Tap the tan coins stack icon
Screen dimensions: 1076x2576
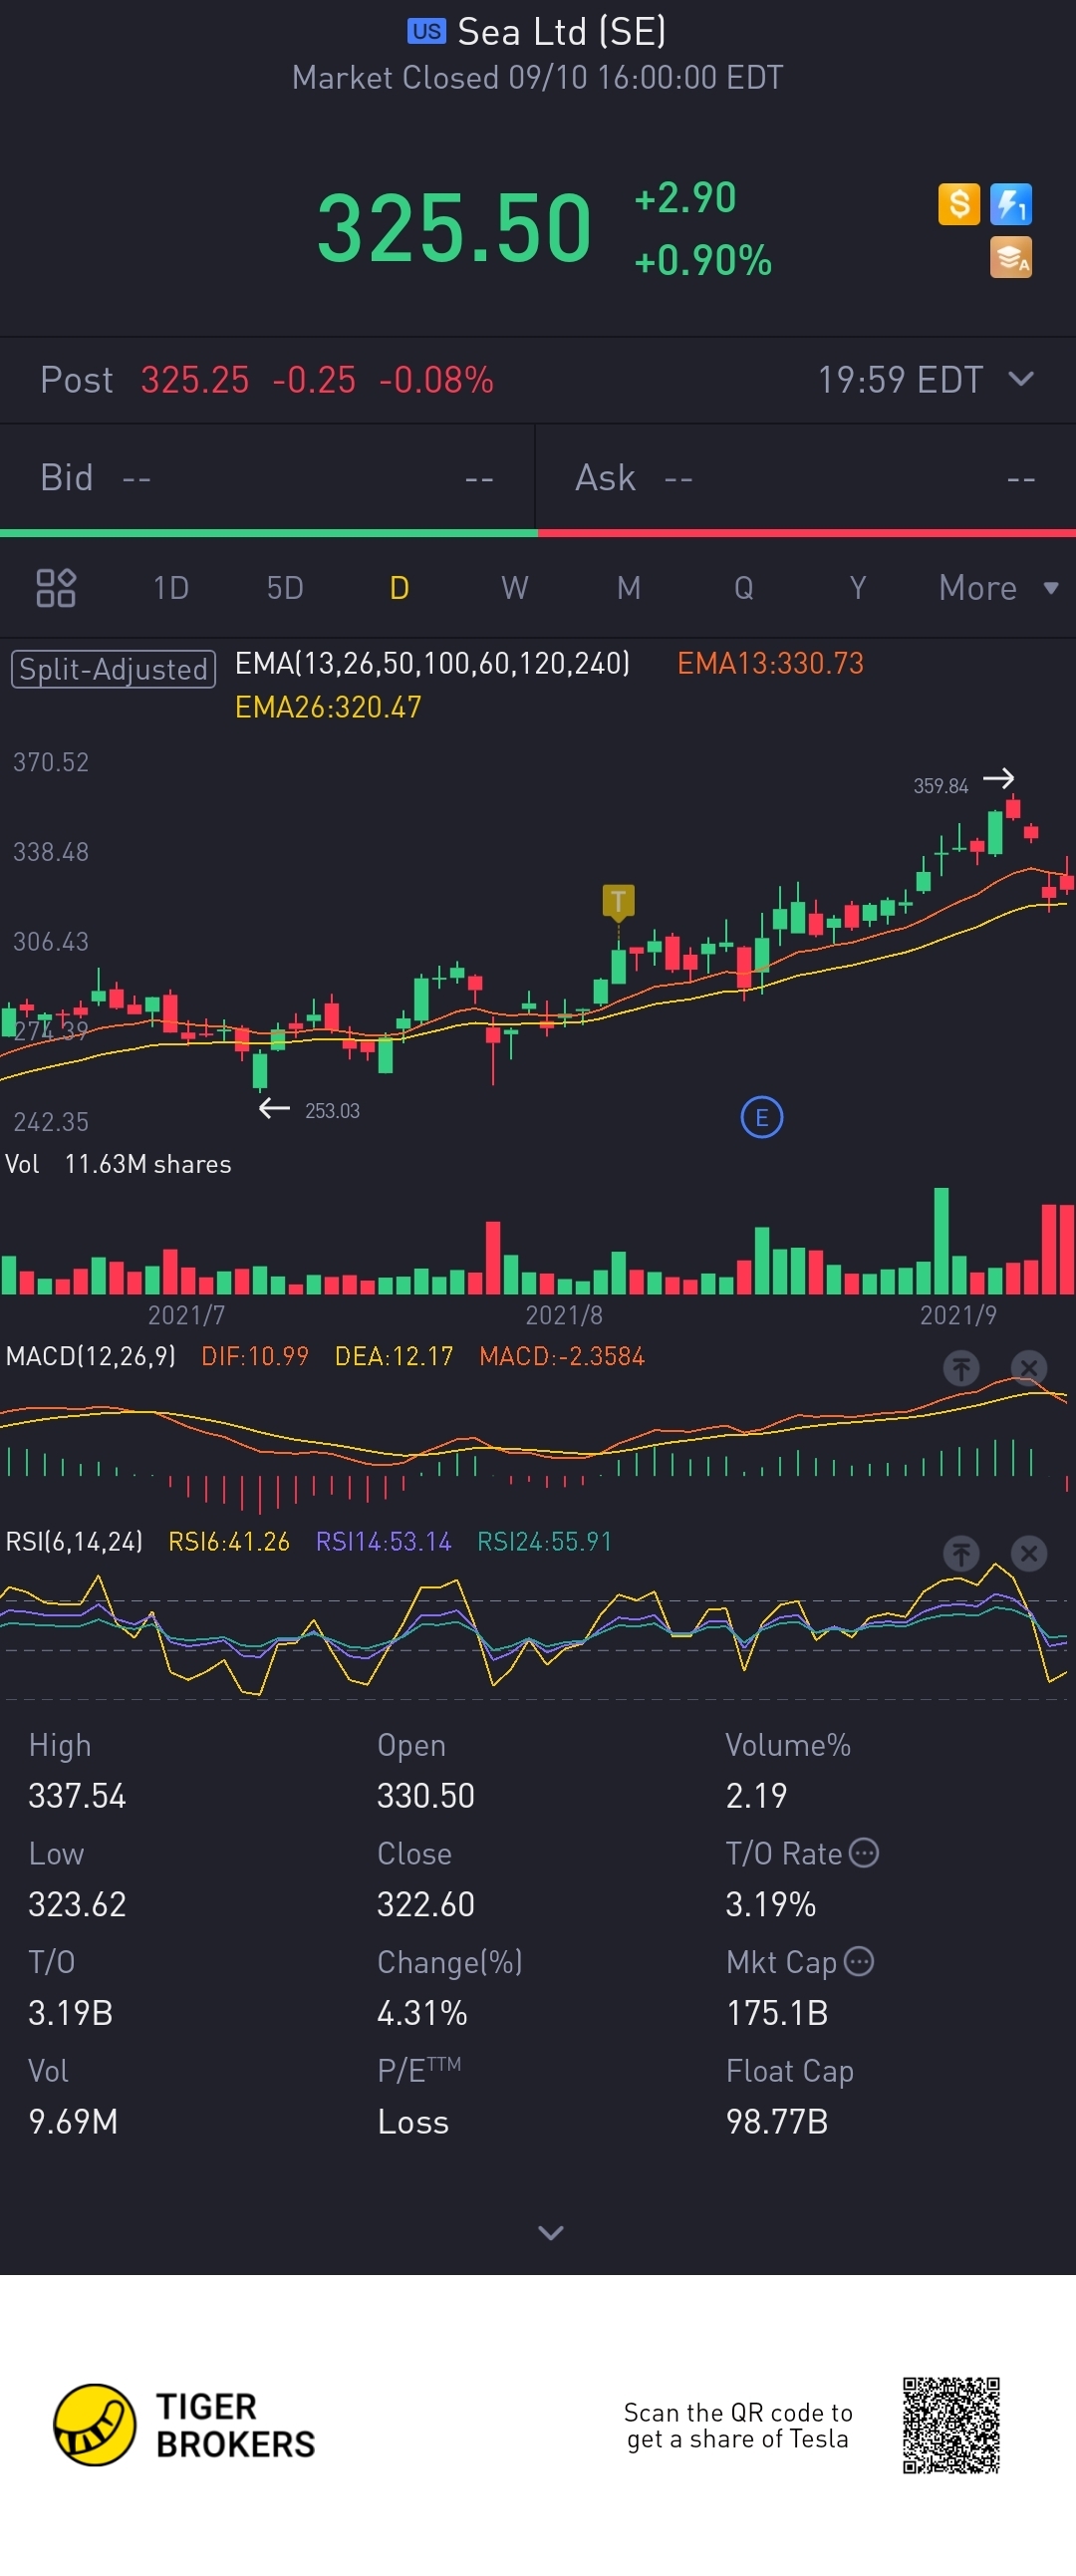click(x=1011, y=257)
